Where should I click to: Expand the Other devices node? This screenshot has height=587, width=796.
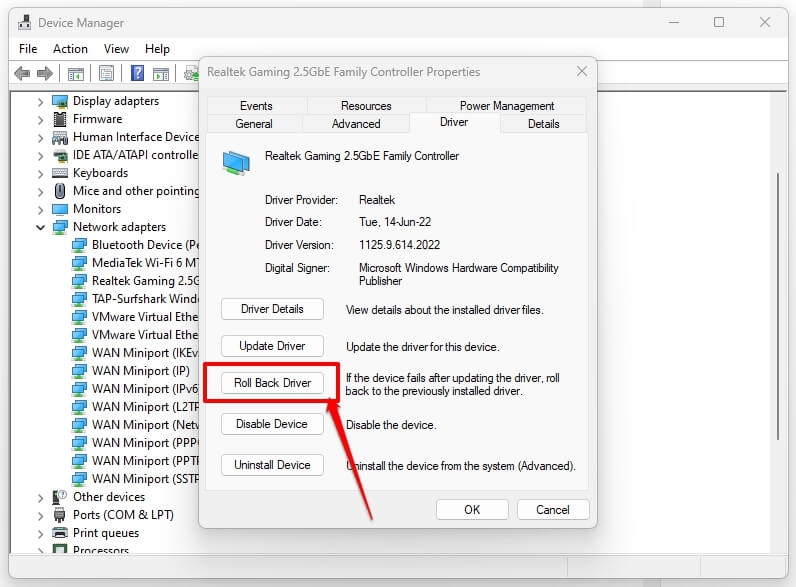(40, 498)
